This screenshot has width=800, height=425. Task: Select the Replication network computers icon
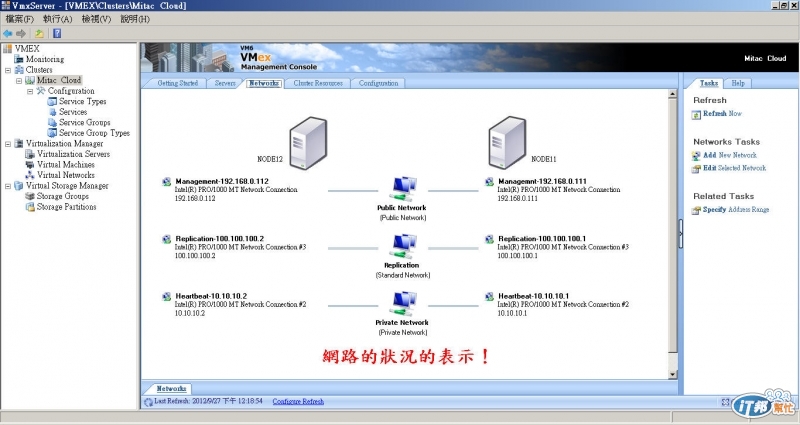(x=403, y=247)
